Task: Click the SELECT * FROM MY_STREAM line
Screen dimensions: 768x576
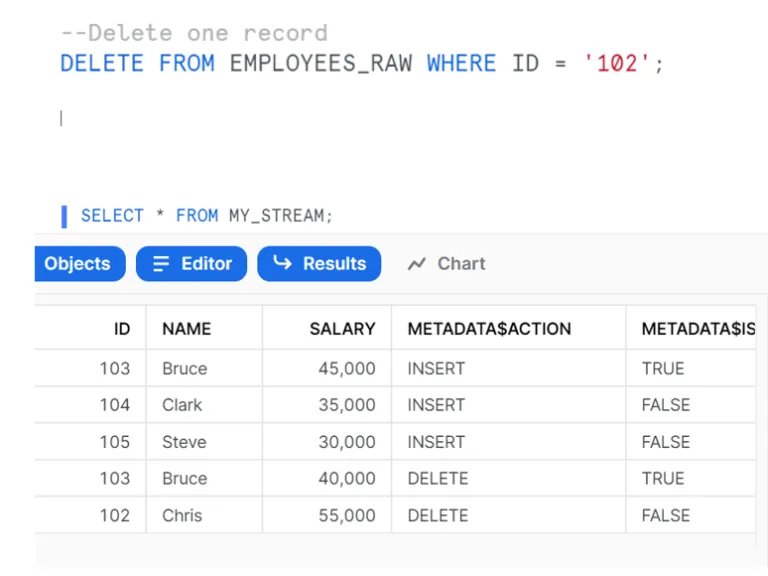Action: [206, 216]
